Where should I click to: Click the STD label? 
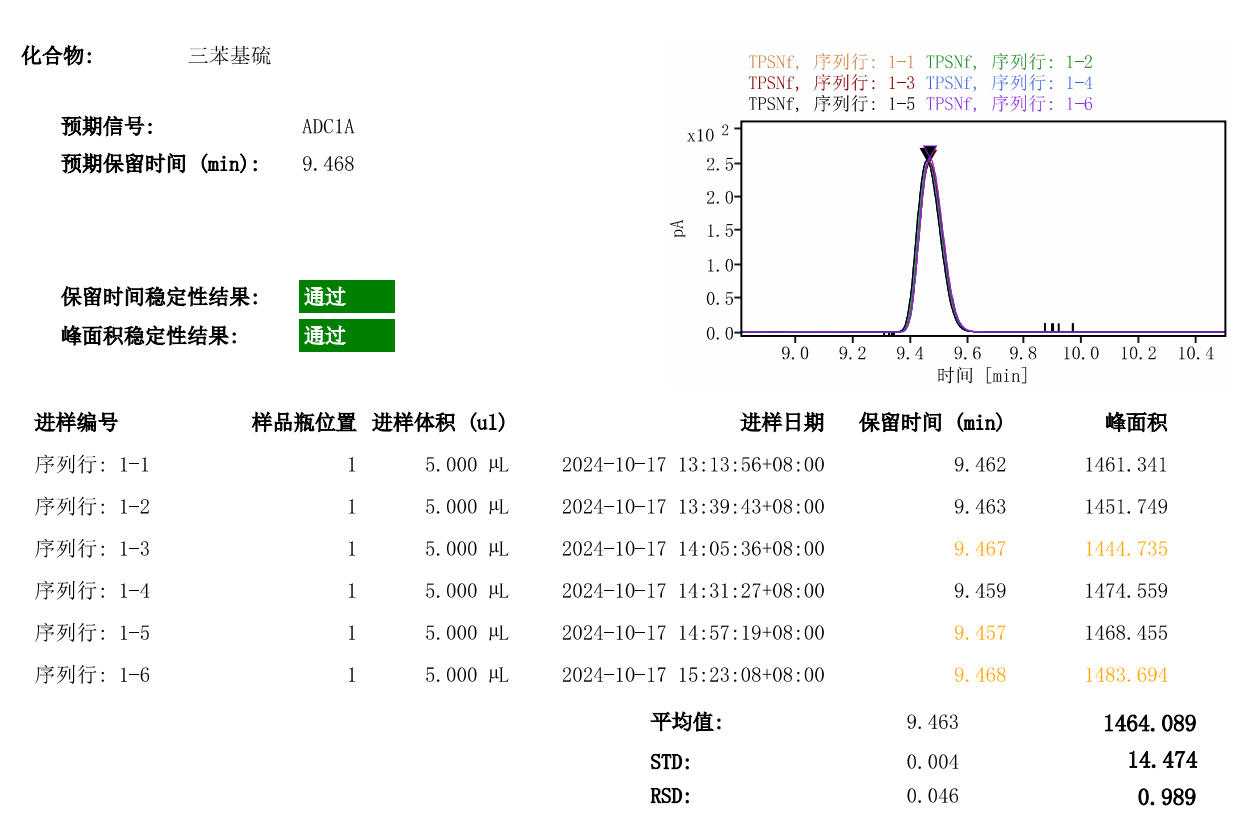pos(671,762)
